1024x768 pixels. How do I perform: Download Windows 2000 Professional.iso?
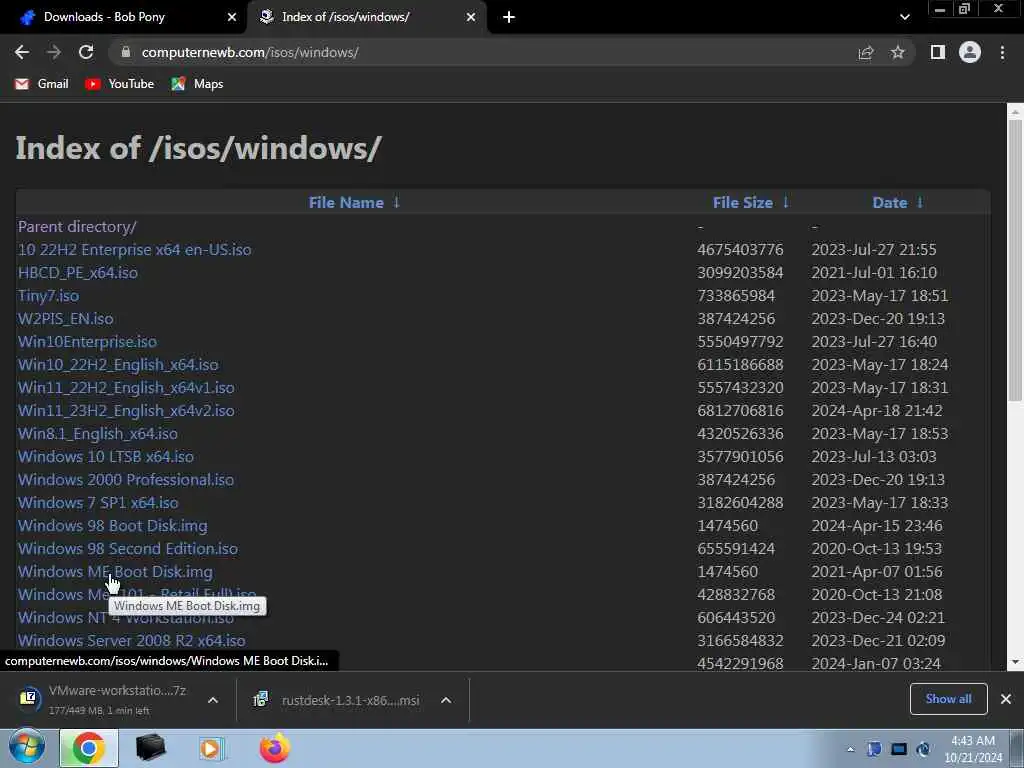coord(125,479)
